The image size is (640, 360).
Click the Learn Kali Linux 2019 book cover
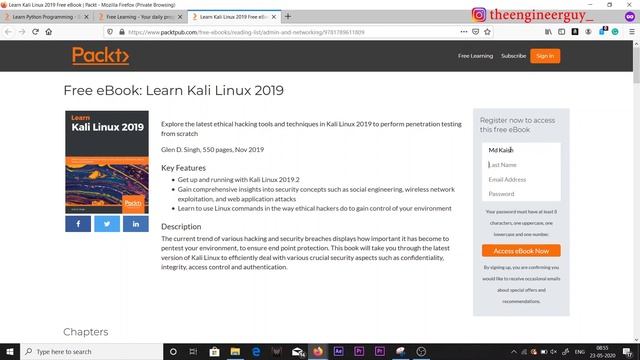pyautogui.click(x=107, y=162)
